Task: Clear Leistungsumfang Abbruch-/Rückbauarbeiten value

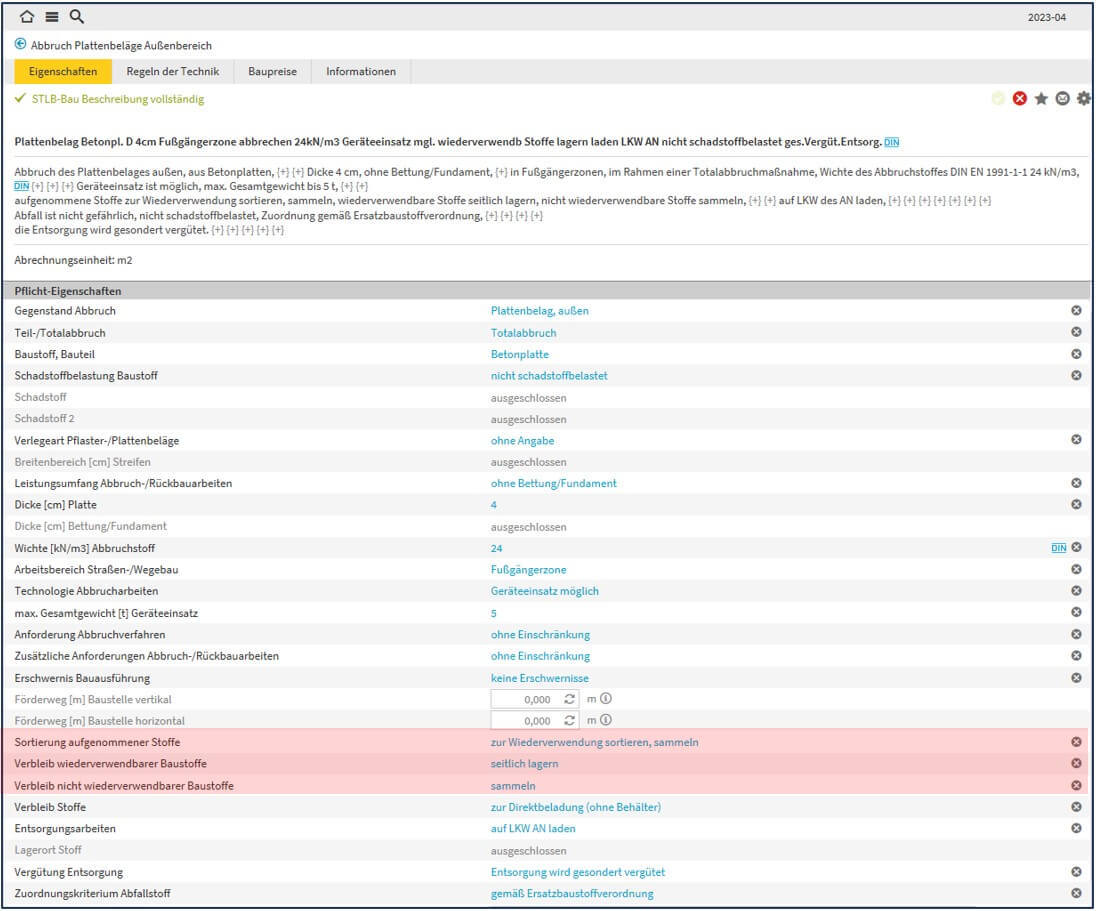Action: [x=1076, y=483]
